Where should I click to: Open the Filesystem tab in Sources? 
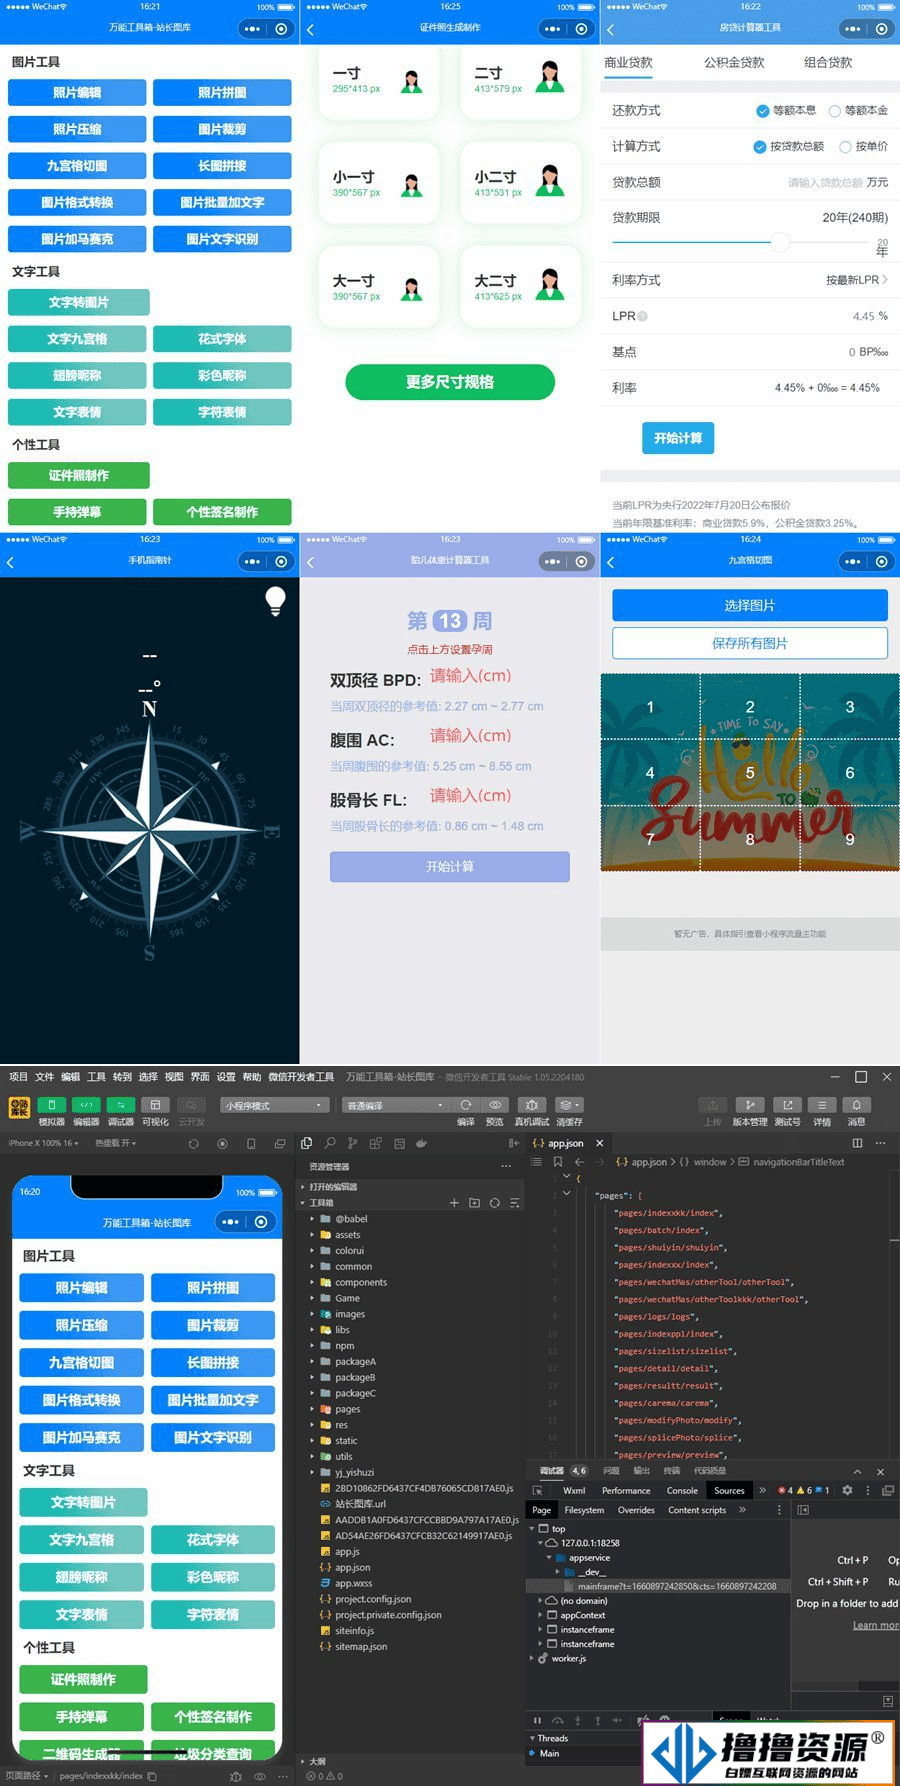click(584, 1510)
